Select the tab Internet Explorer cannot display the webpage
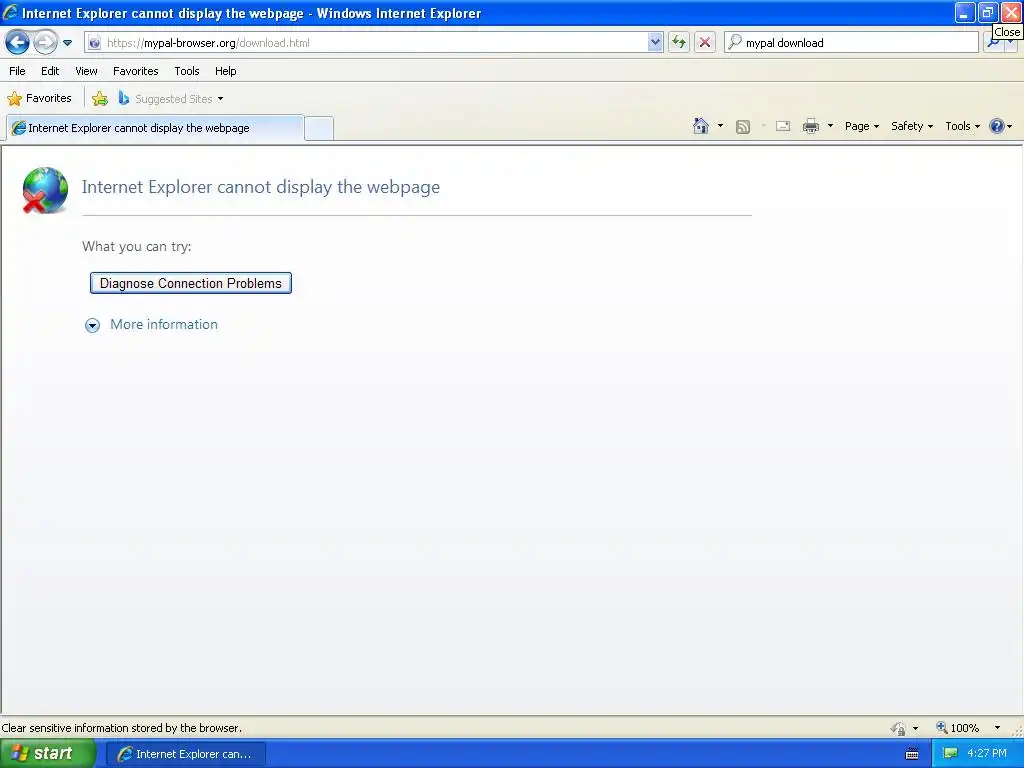This screenshot has width=1024, height=768. click(x=155, y=128)
